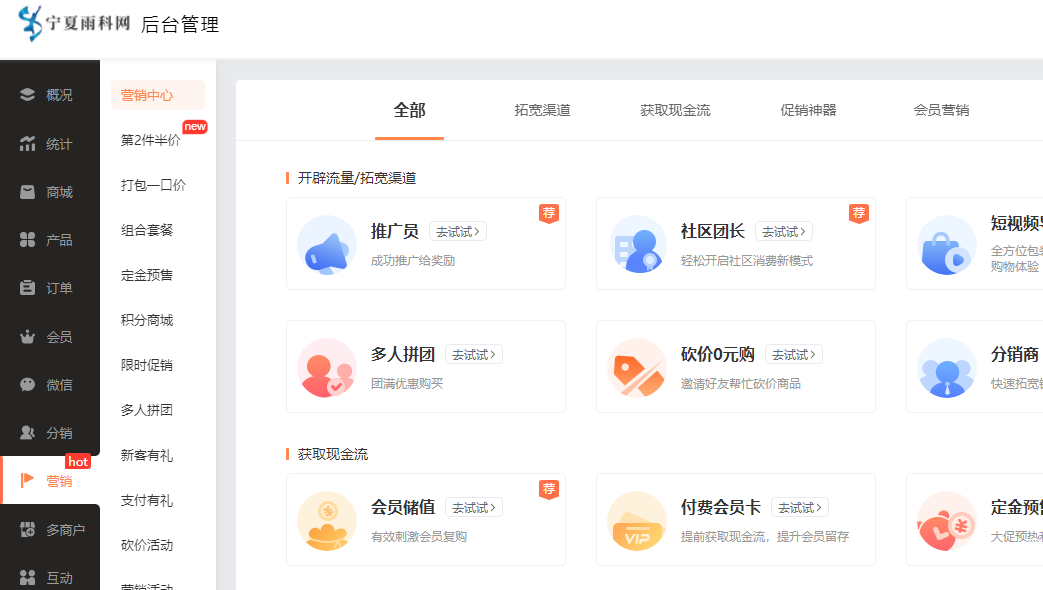Viewport: 1043px width, 590px height.
Task: Switch to the 全部 tab
Action: 409,110
